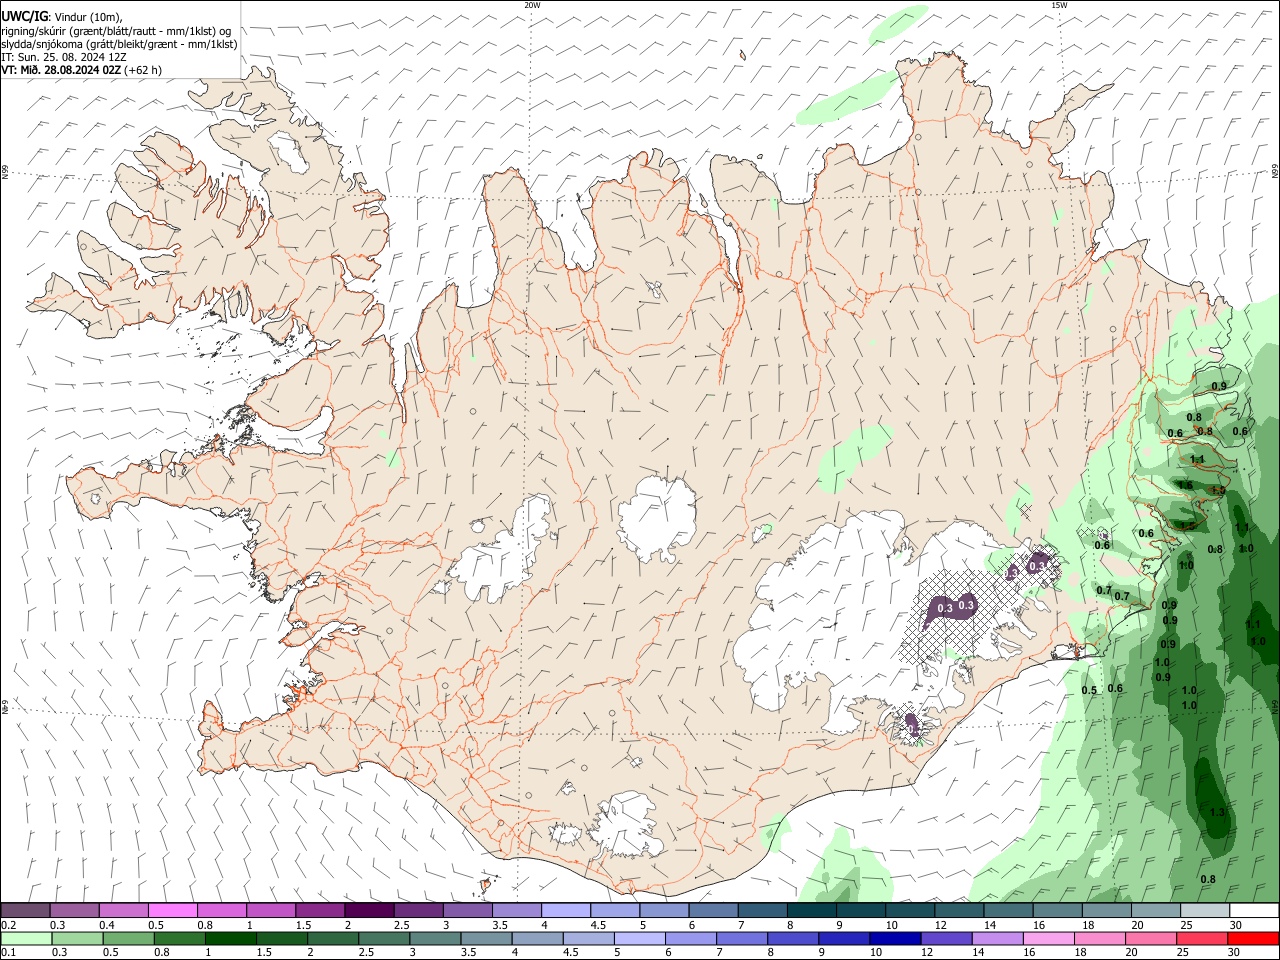
Task: Select the upper legend swatch starting at 3.5
Action: tap(517, 911)
